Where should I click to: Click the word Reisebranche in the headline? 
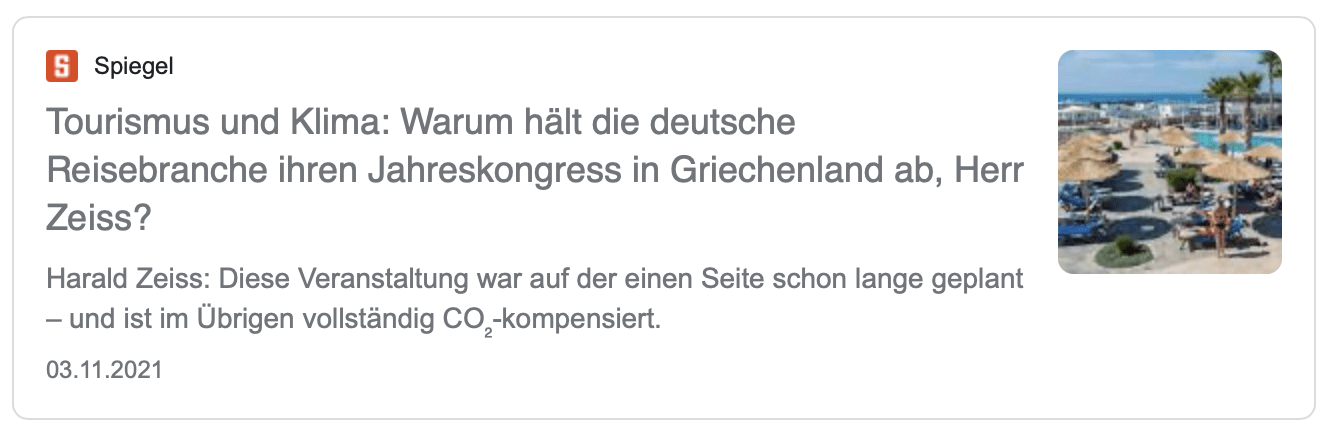145,171
